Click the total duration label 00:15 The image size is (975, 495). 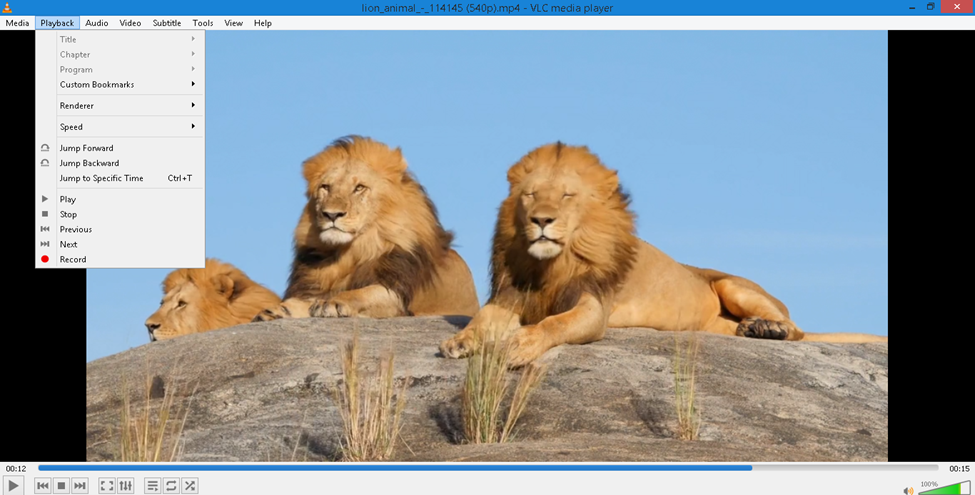(x=959, y=468)
